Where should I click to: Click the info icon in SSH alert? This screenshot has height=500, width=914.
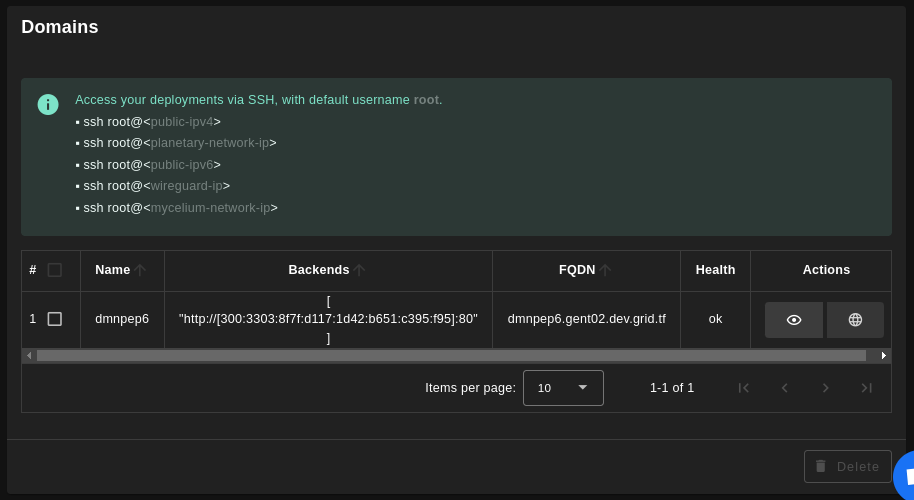pos(48,105)
